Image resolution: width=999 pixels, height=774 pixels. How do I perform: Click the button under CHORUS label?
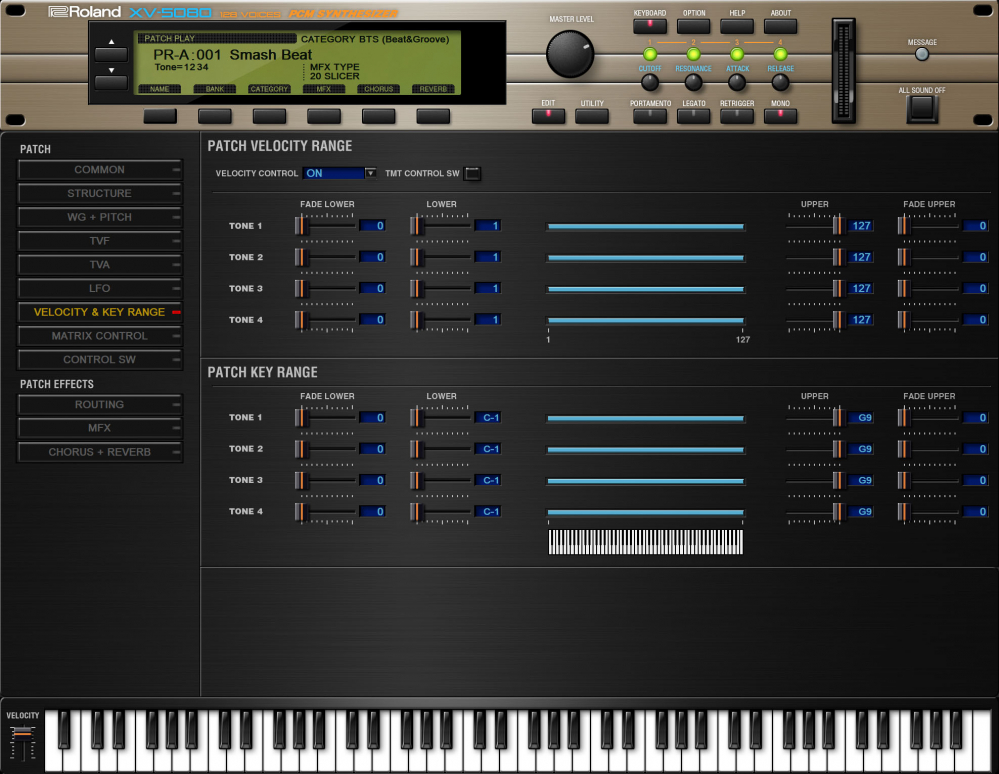tap(378, 116)
